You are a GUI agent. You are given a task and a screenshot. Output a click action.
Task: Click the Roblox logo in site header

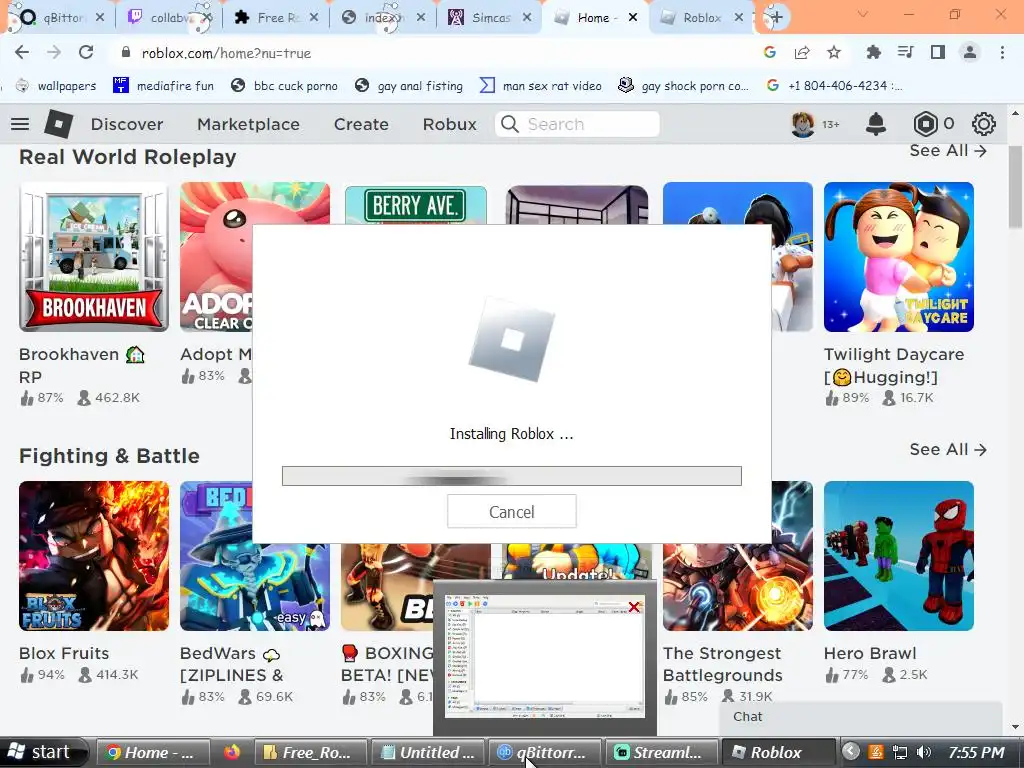(x=59, y=124)
